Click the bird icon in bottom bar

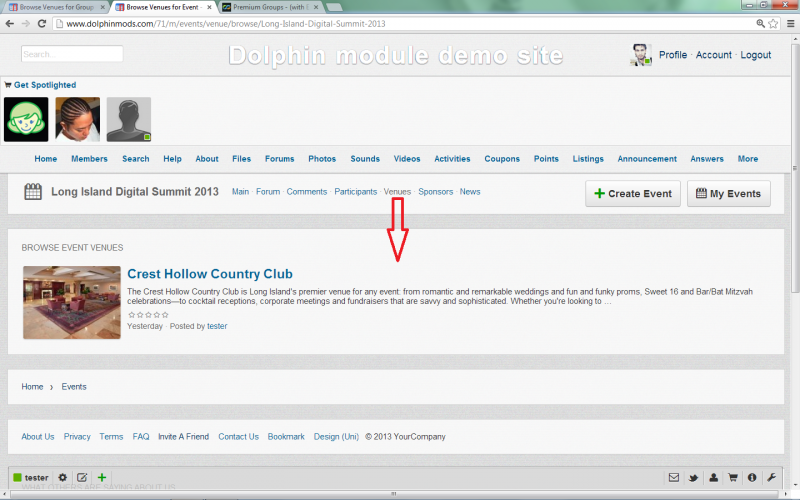[x=693, y=478]
